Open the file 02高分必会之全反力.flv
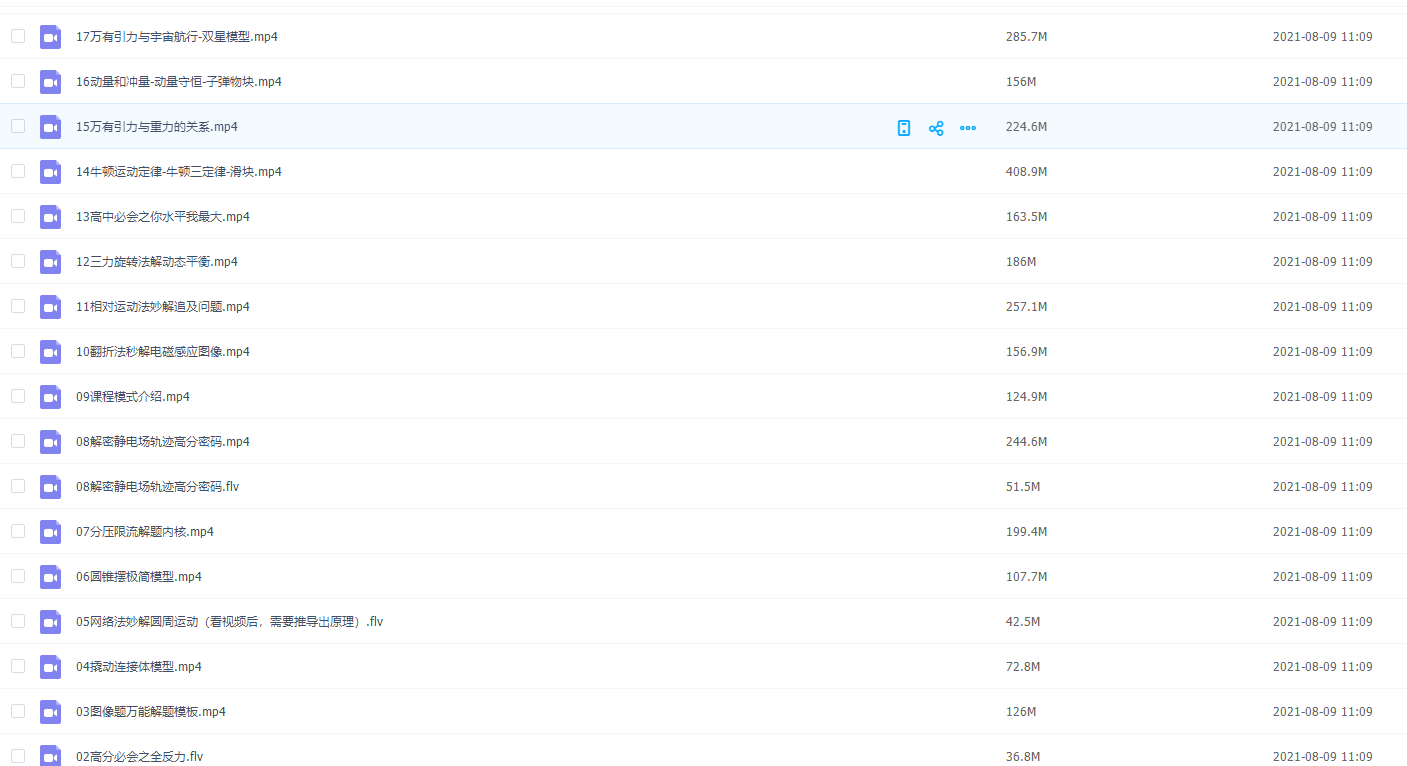 pos(140,757)
